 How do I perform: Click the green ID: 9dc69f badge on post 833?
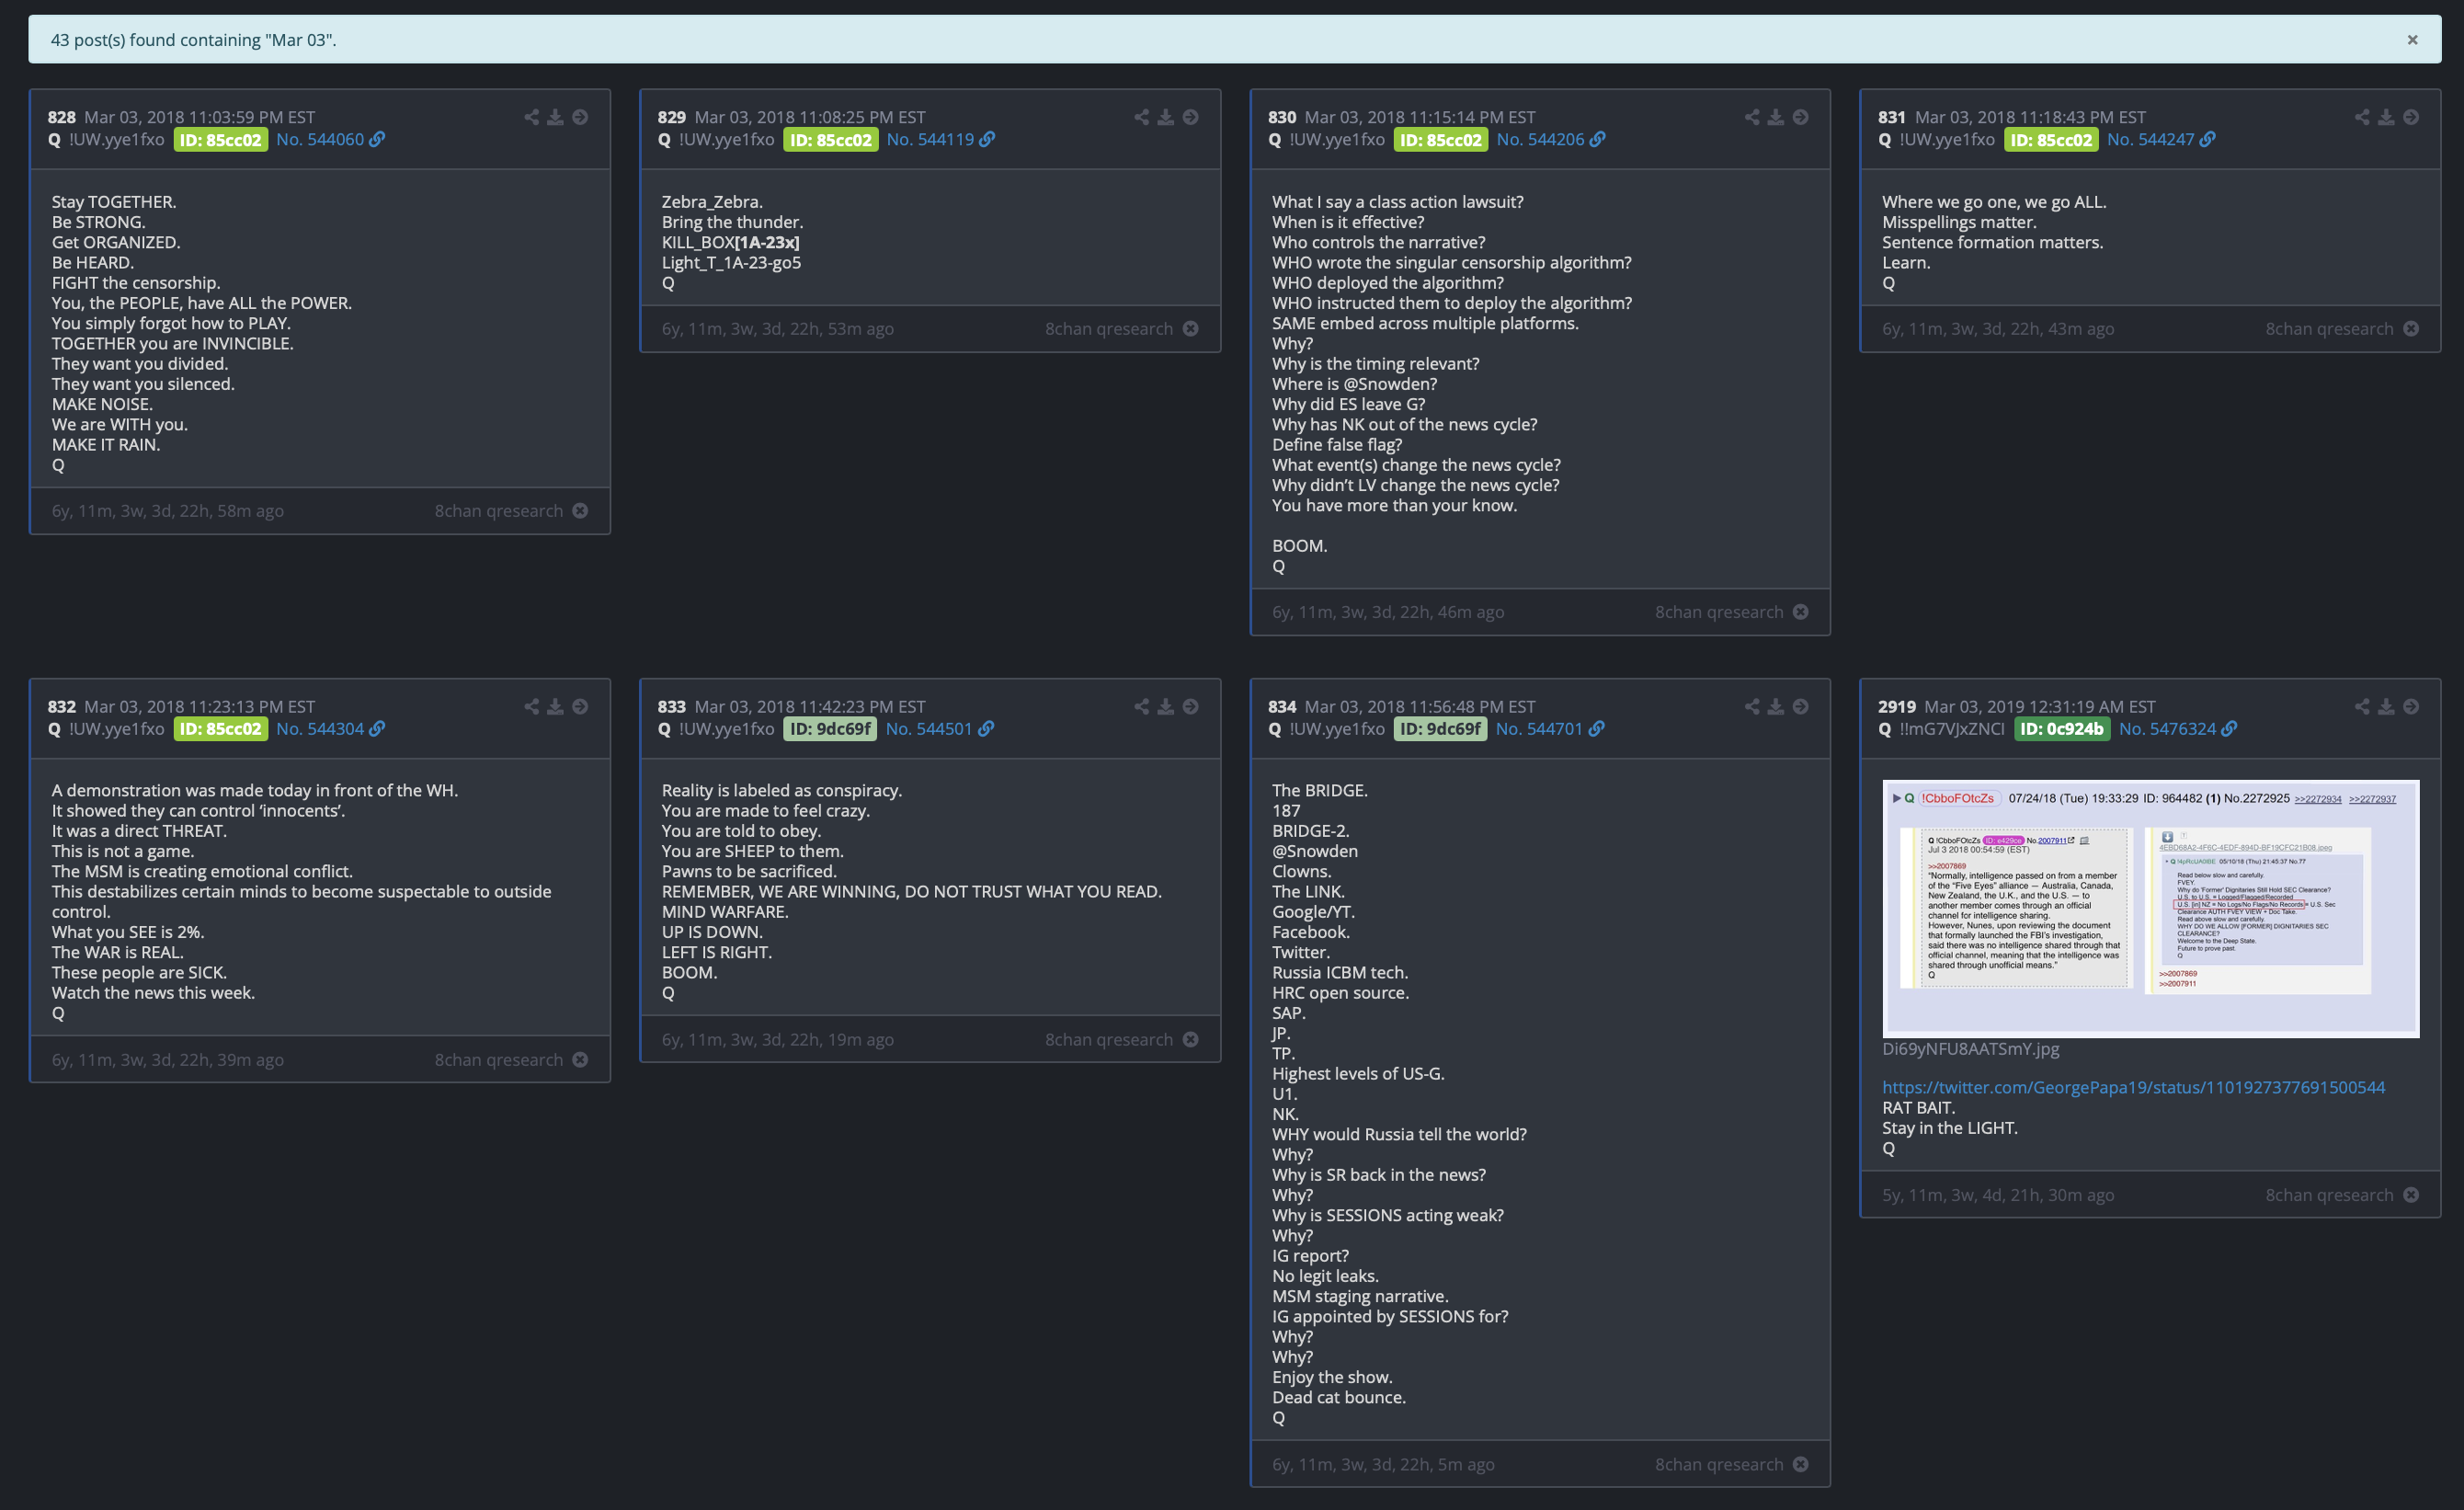(829, 729)
